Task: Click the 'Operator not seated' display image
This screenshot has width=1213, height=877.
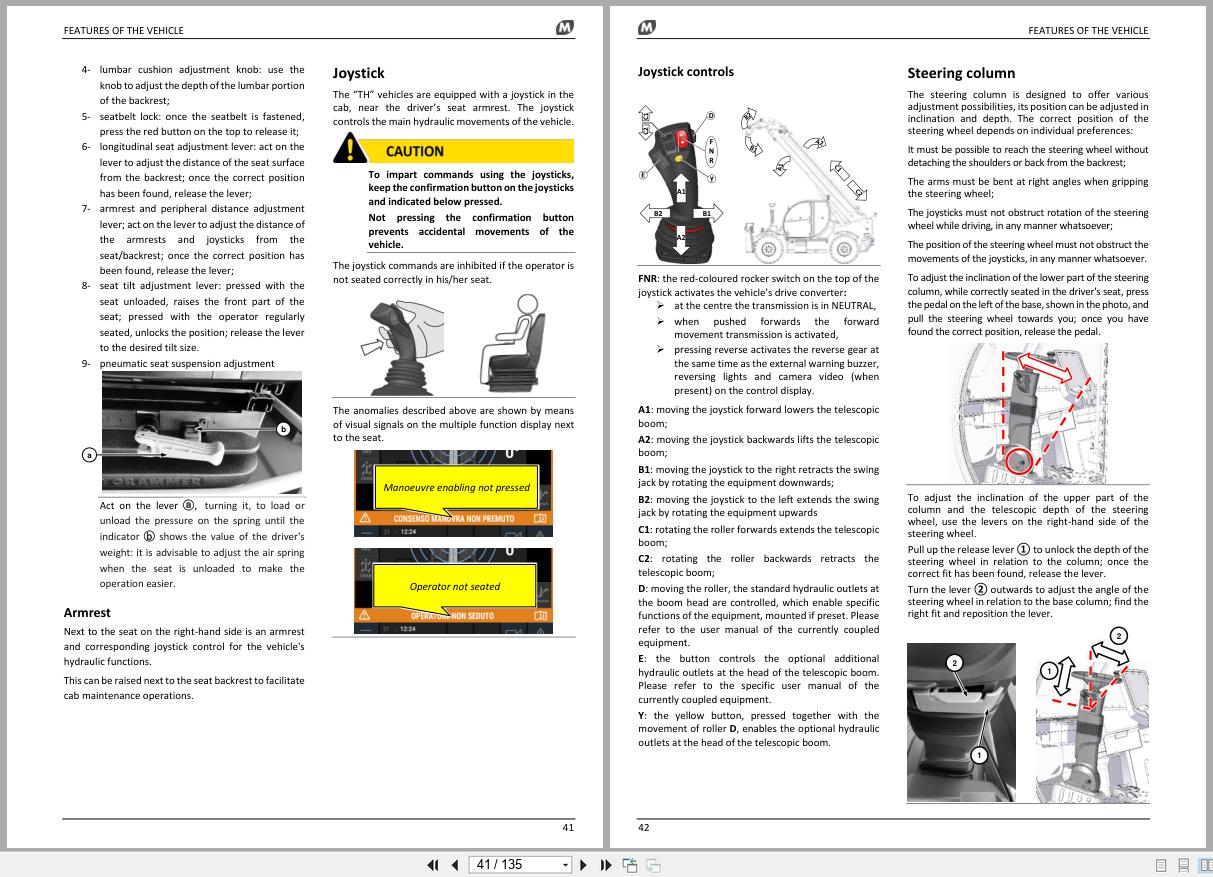Action: point(453,591)
